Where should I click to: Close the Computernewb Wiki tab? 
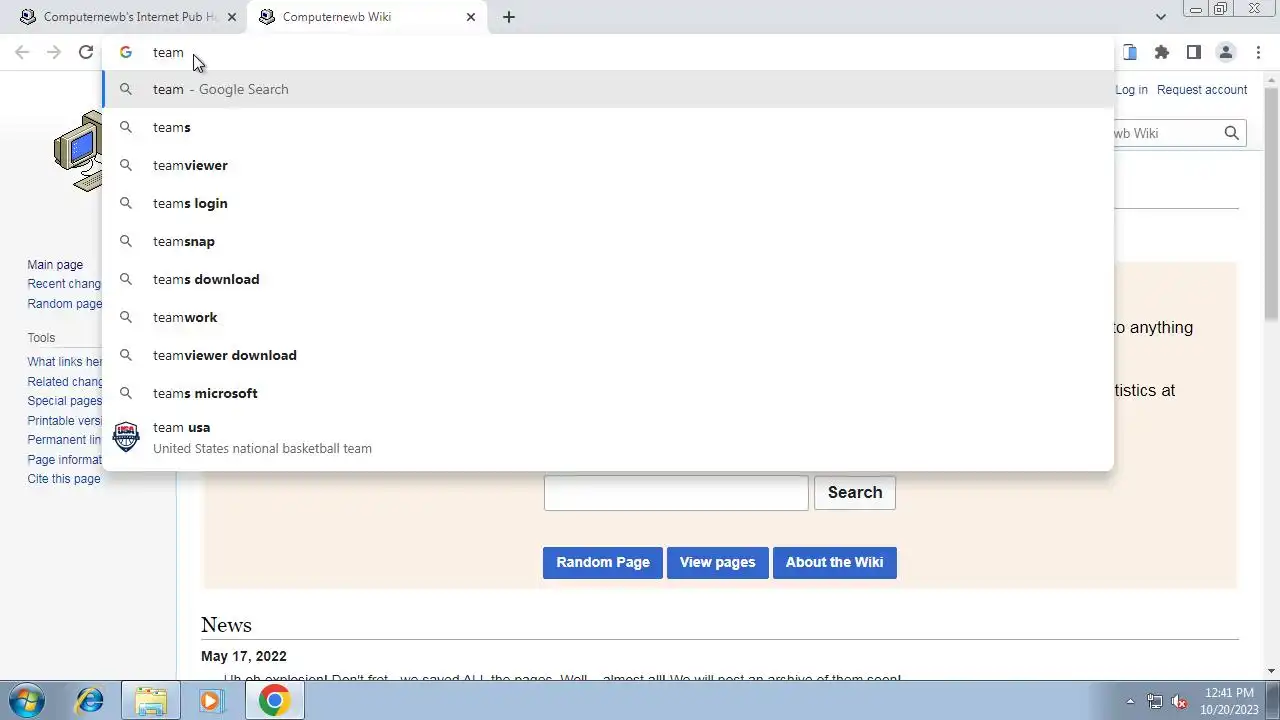[x=471, y=17]
